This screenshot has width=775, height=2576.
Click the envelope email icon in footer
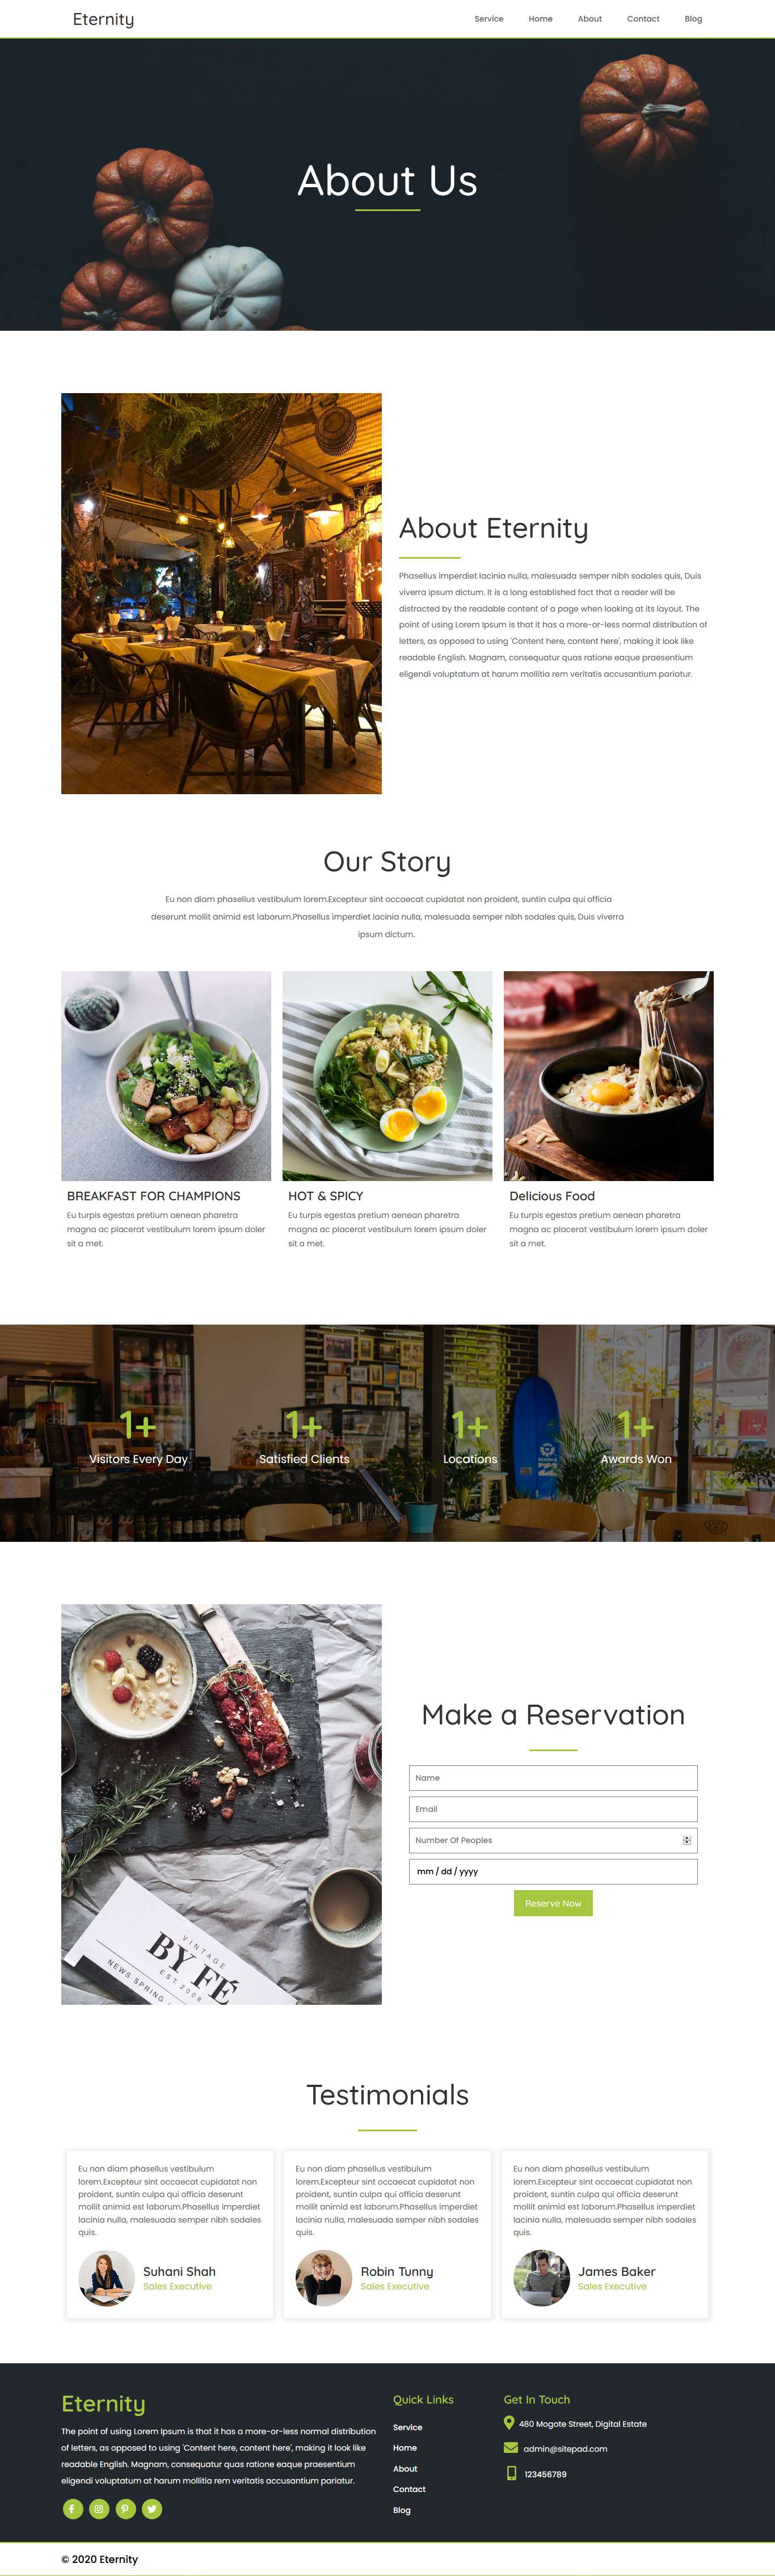tap(511, 2447)
